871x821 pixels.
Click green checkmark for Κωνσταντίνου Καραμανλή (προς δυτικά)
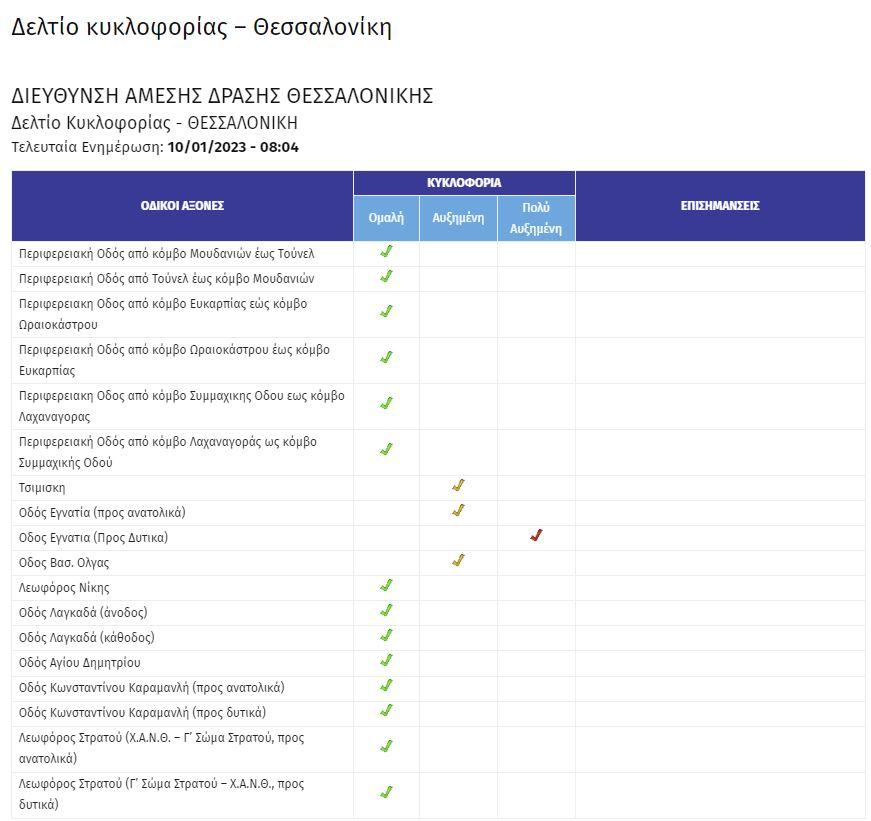tap(386, 712)
